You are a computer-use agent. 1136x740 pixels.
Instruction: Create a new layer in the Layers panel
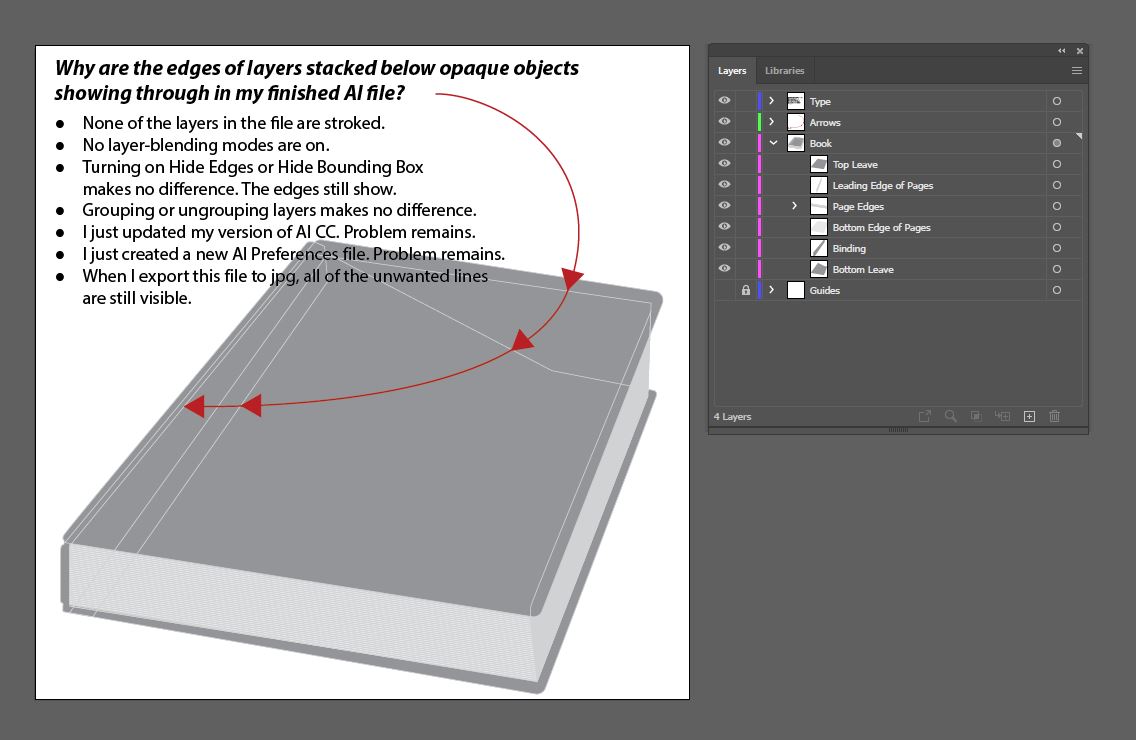pos(1028,416)
